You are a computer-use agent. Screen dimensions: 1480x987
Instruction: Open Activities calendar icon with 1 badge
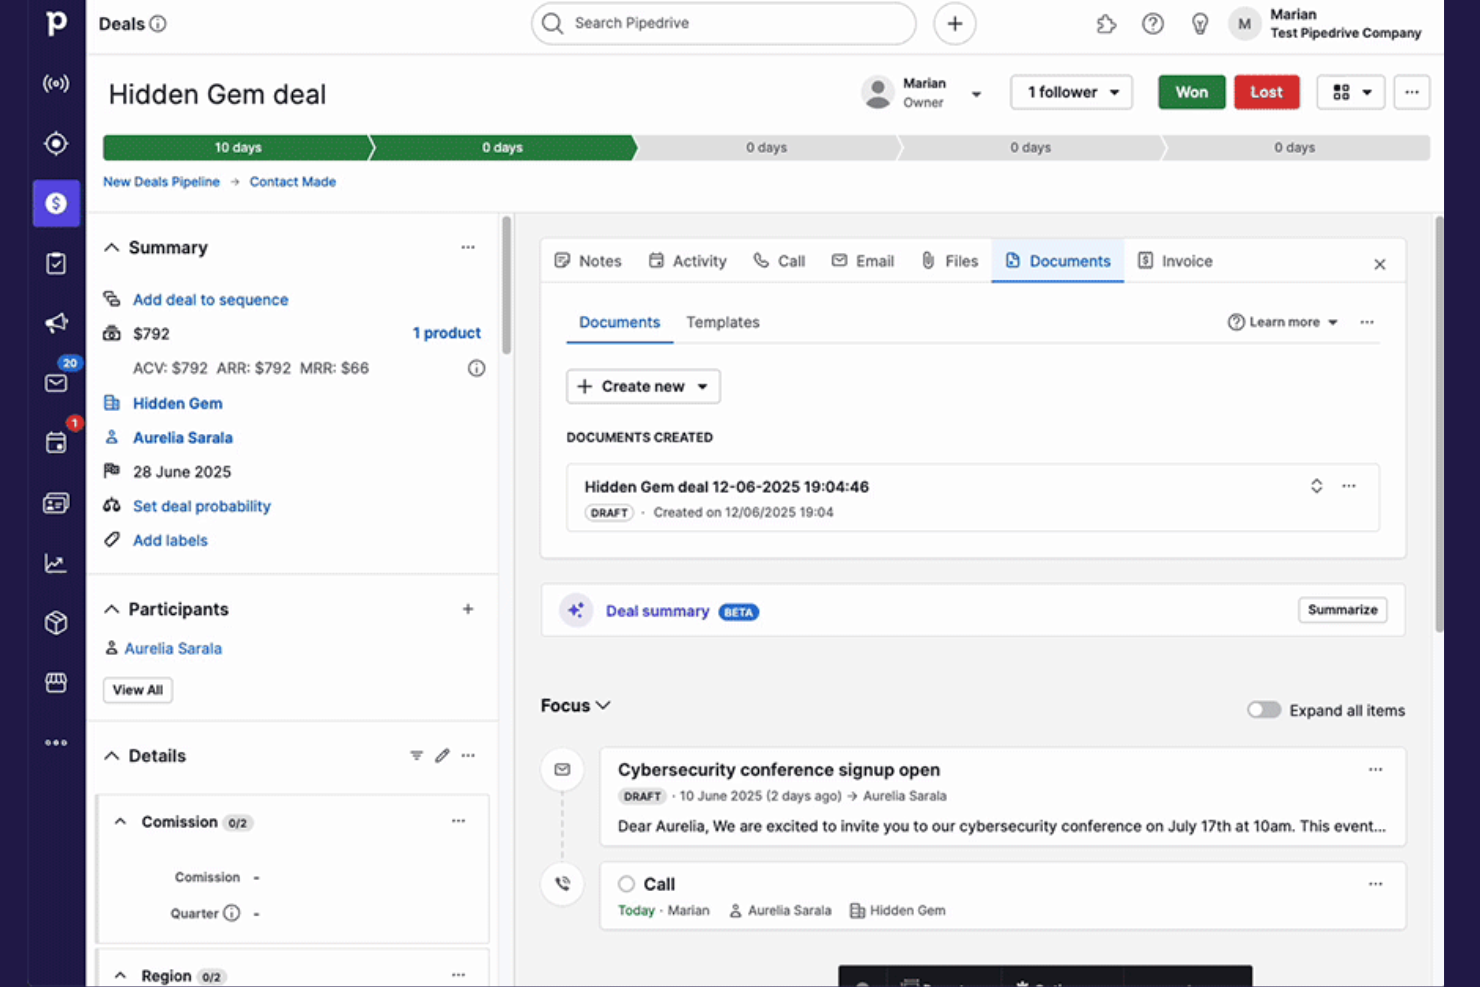tap(56, 443)
